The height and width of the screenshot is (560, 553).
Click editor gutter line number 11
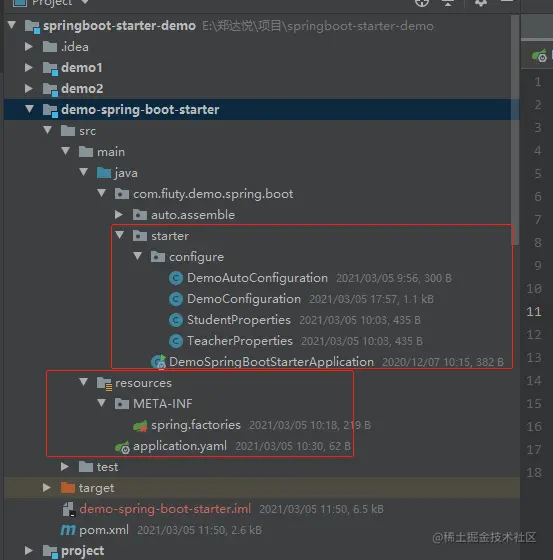pos(534,312)
